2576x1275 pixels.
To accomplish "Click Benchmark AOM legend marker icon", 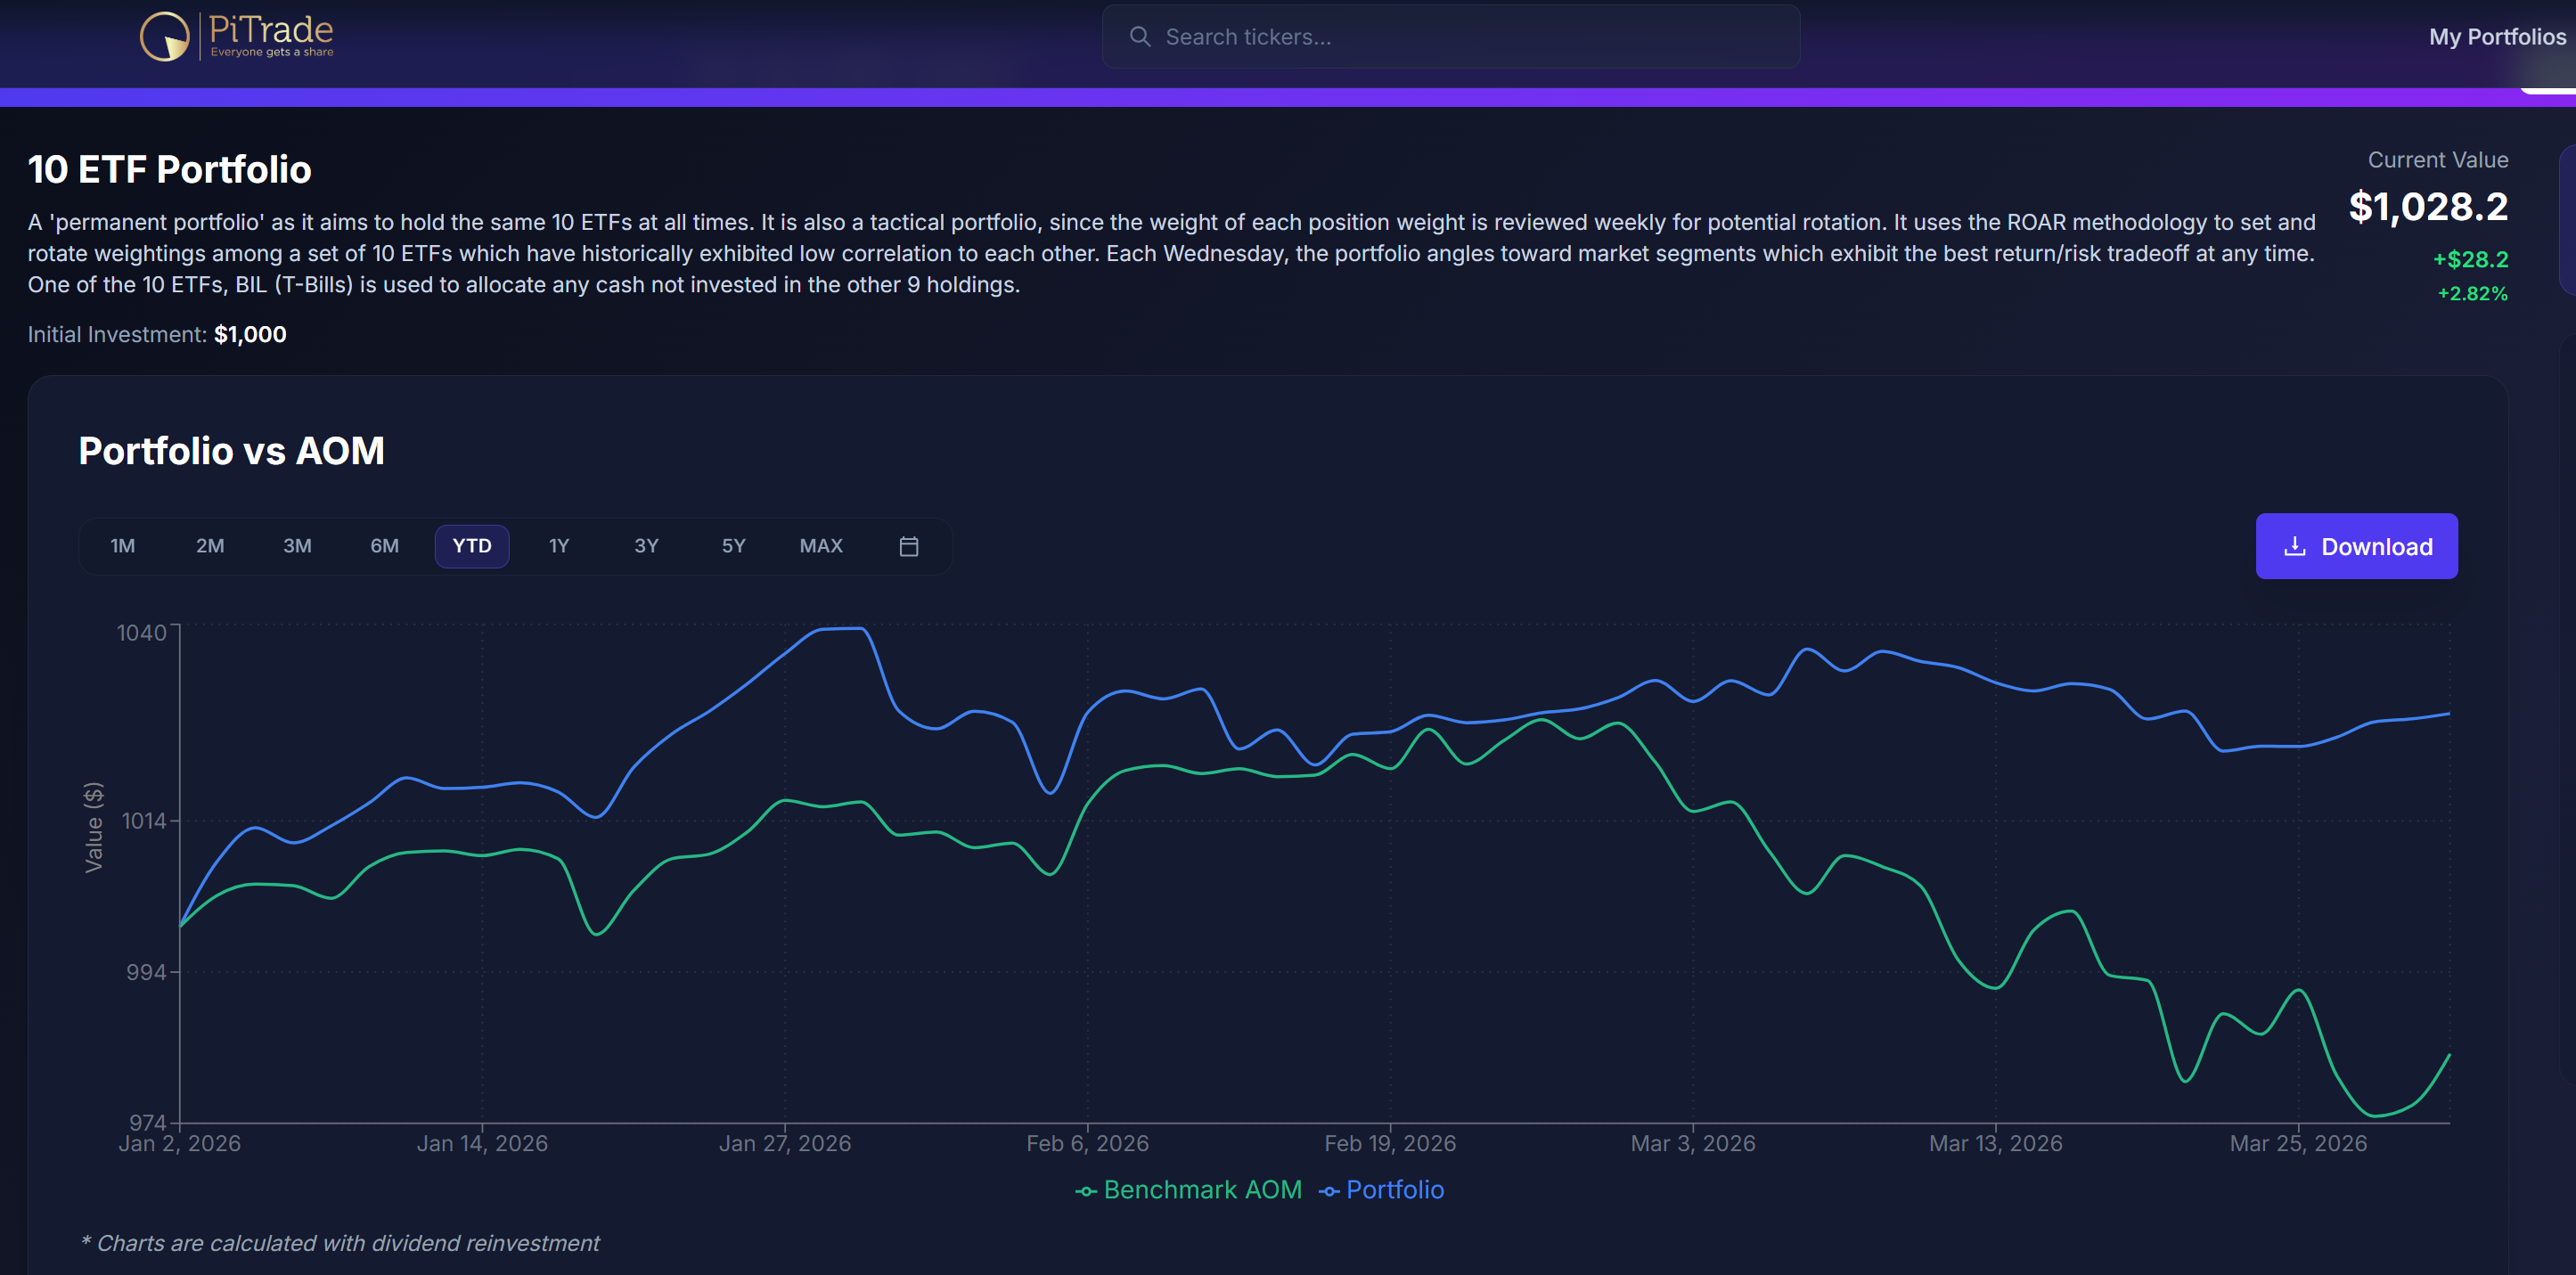I will pos(1086,1191).
